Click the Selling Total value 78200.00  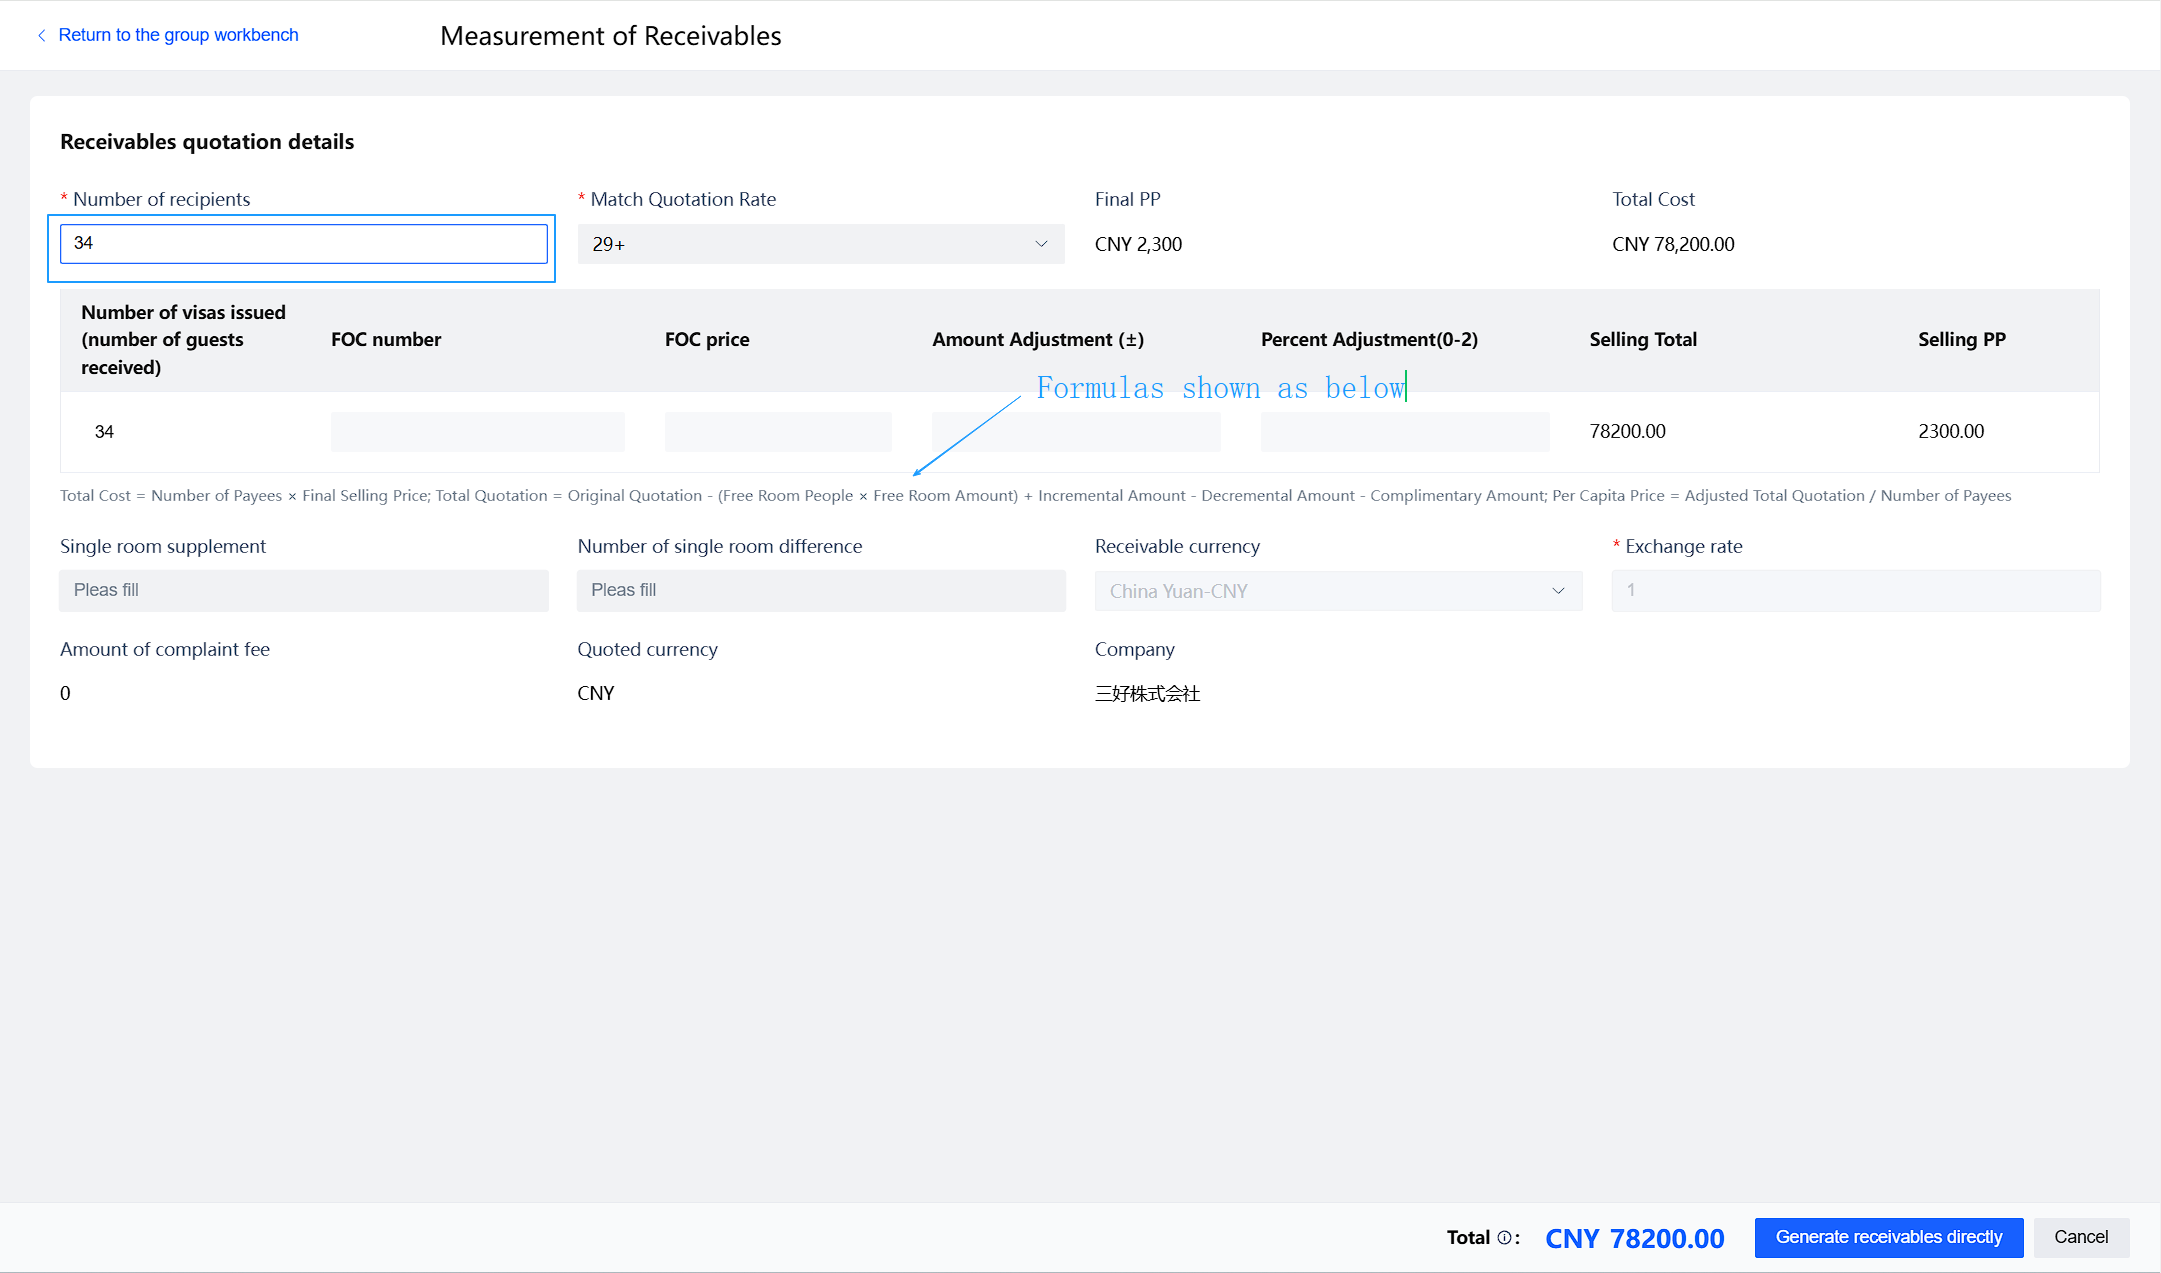[x=1627, y=431]
